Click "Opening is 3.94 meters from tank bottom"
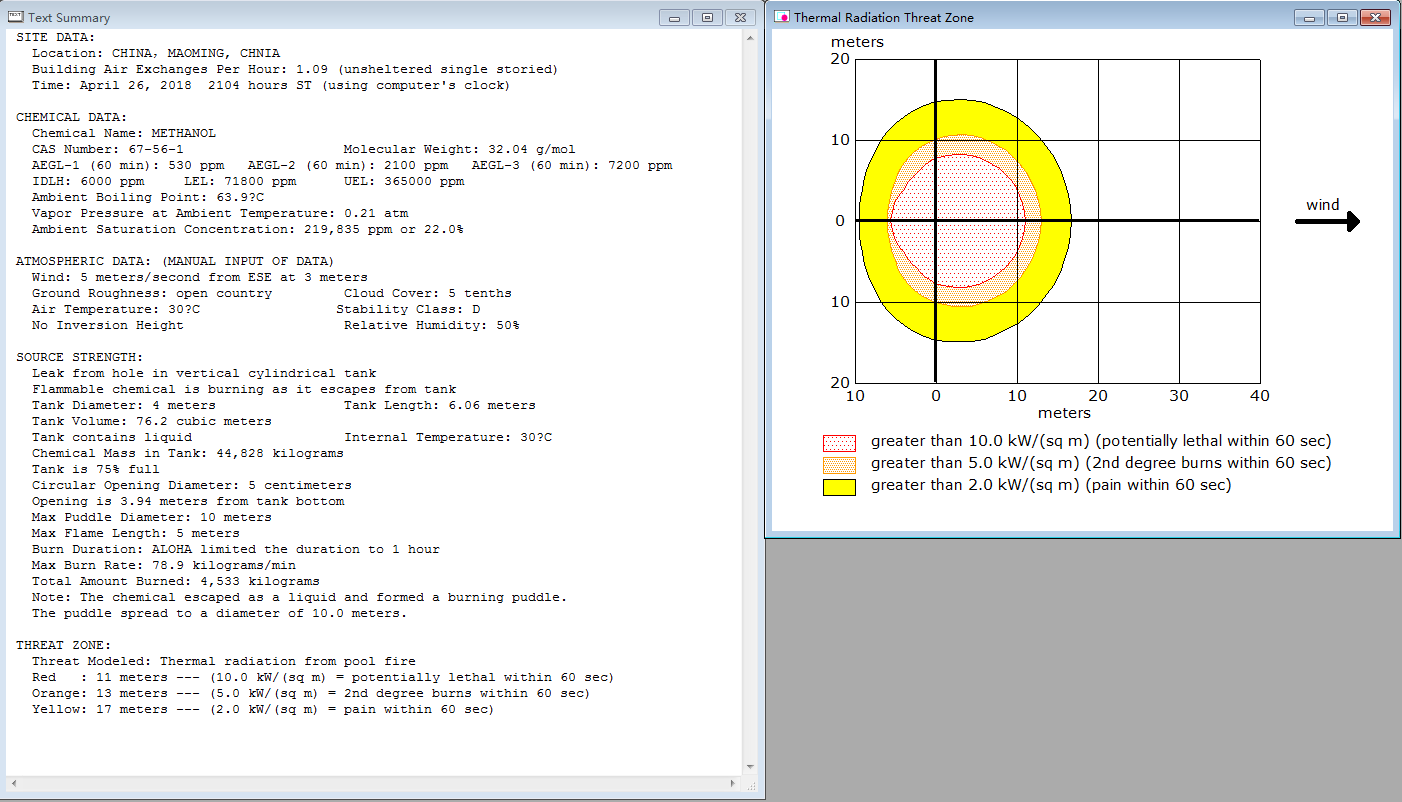This screenshot has width=1402, height=802. click(x=188, y=501)
